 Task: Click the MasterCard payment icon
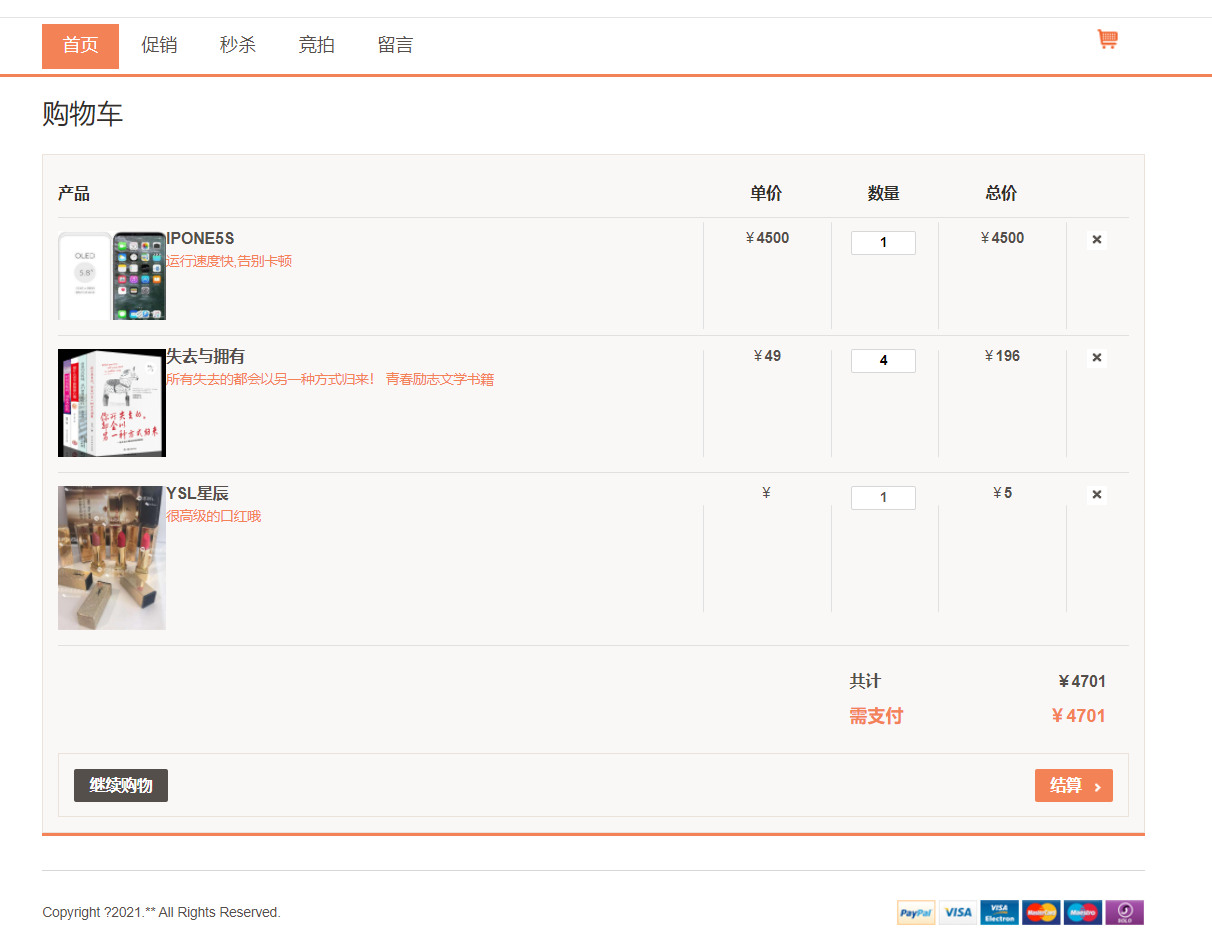coord(1041,912)
